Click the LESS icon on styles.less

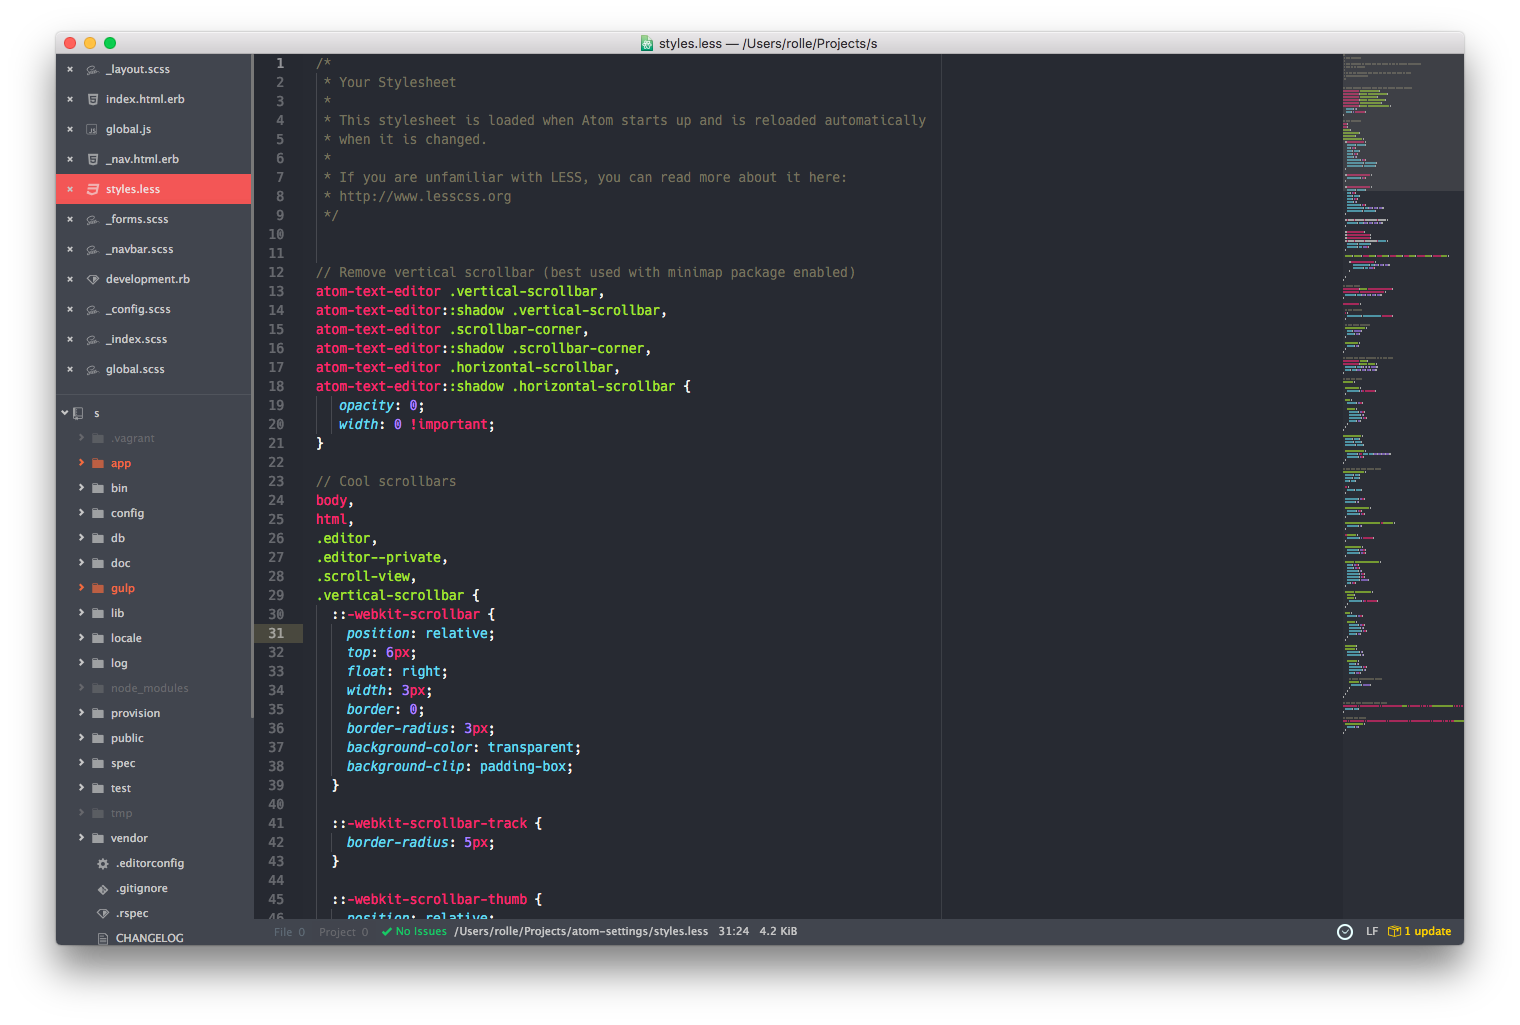(92, 188)
